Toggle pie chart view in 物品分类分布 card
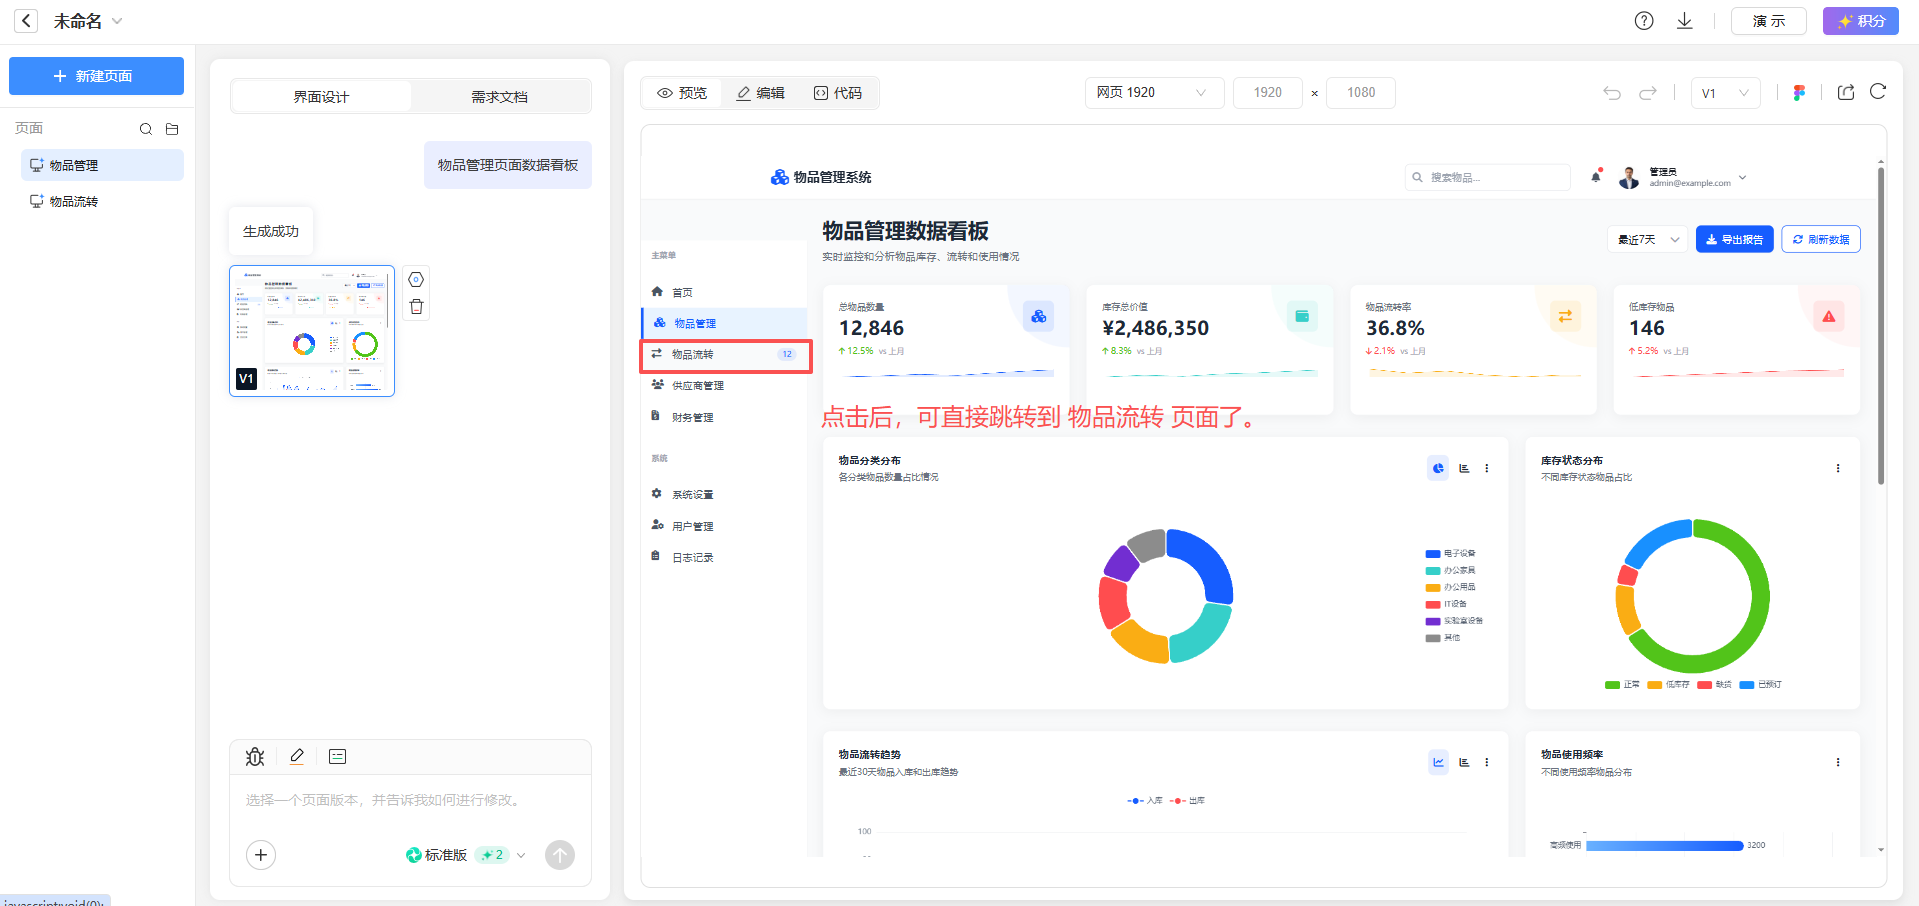The height and width of the screenshot is (906, 1919). click(1438, 468)
